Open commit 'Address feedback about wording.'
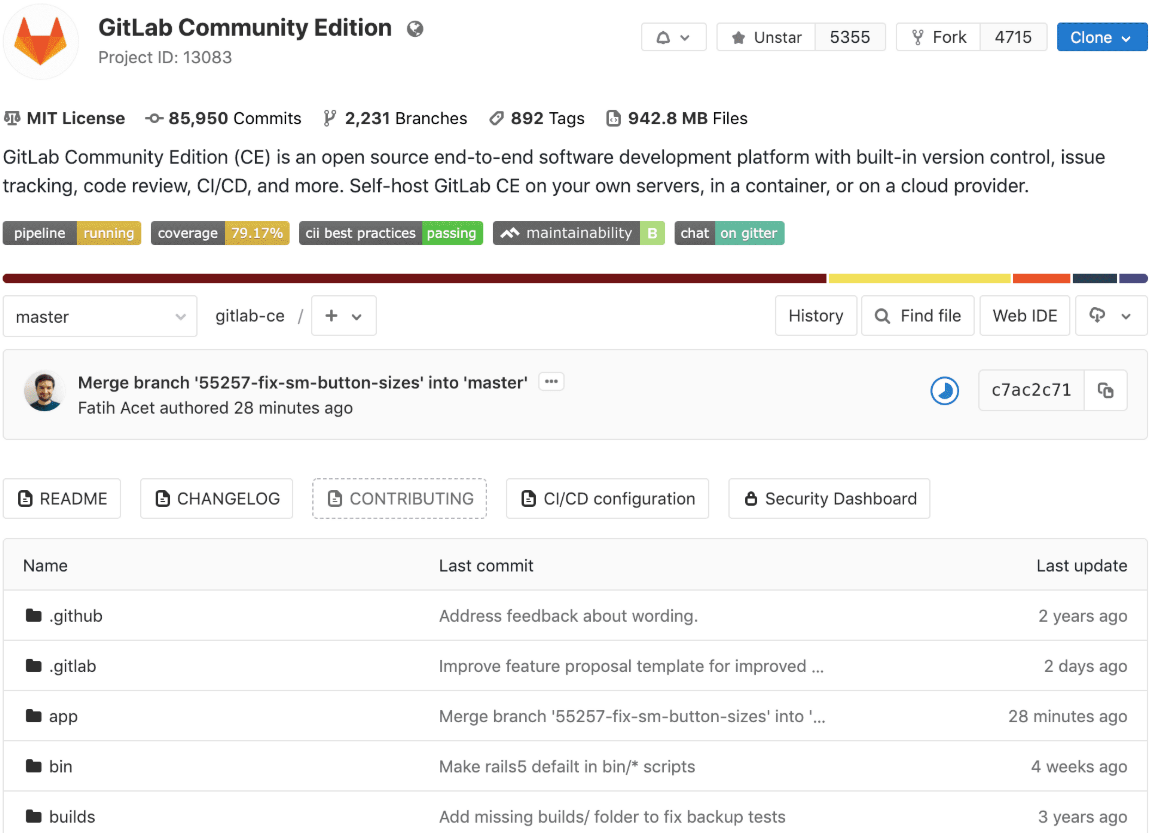Screen dimensions: 1158x833 (x=568, y=616)
